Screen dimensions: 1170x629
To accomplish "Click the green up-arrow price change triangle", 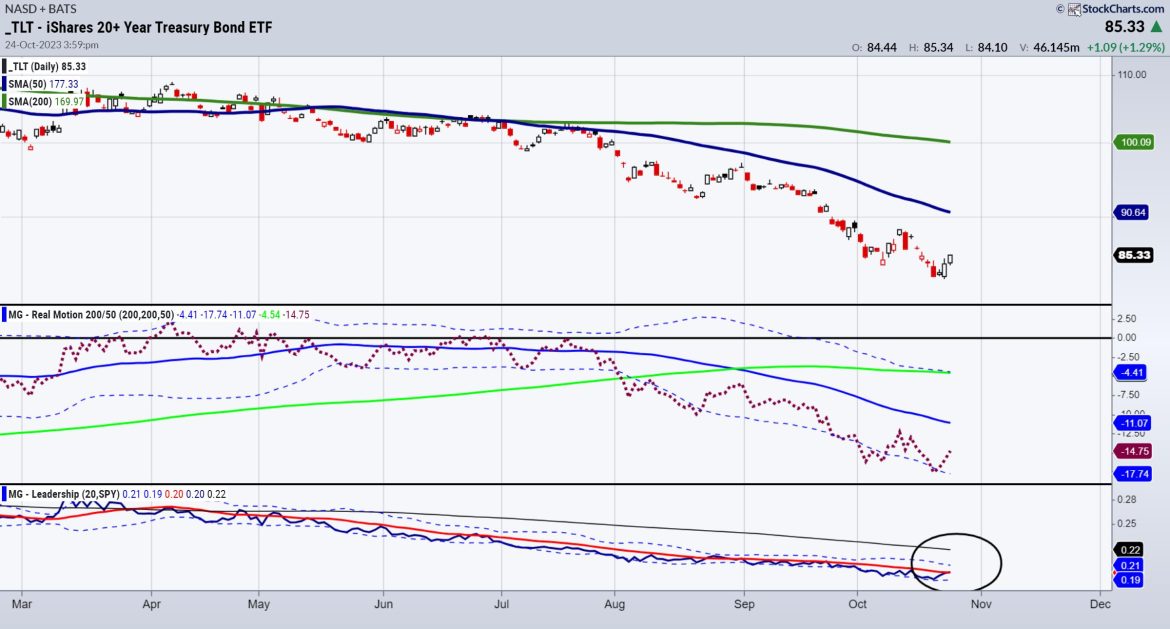I will tap(1157, 26).
